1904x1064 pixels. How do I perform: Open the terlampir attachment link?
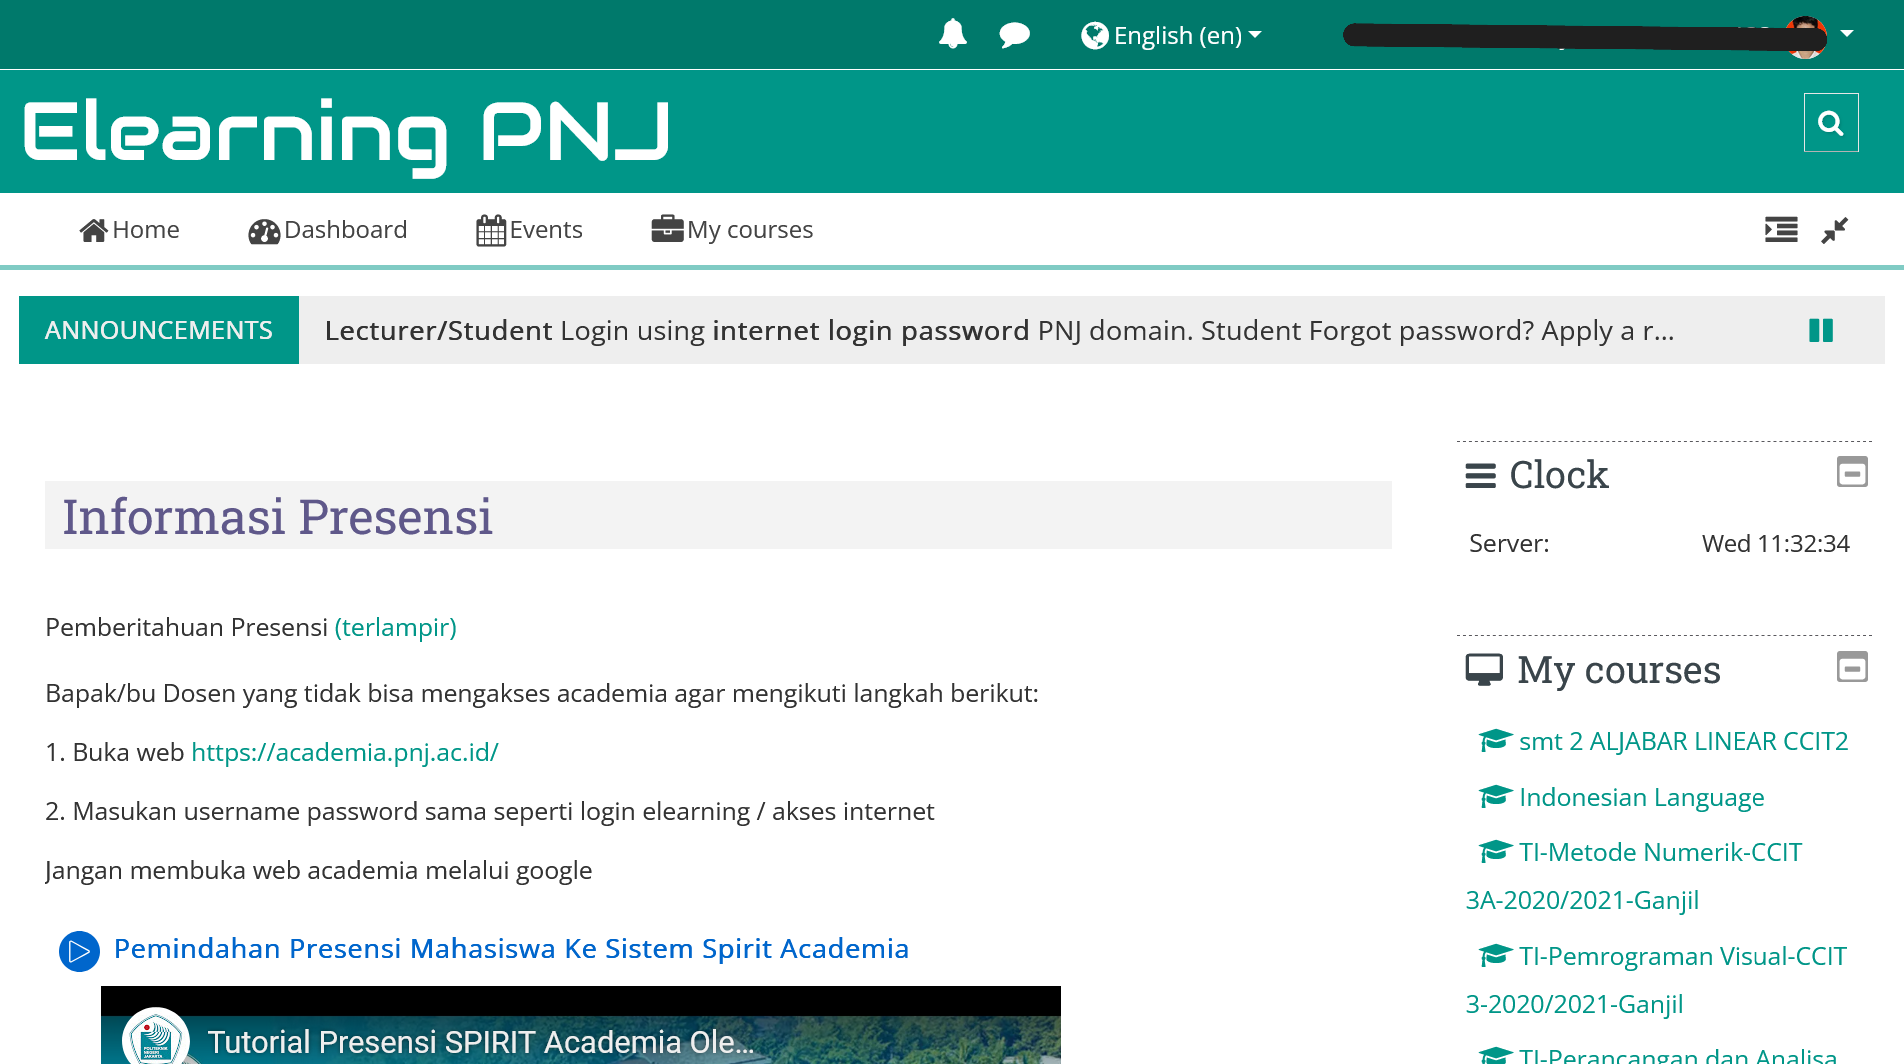396,627
